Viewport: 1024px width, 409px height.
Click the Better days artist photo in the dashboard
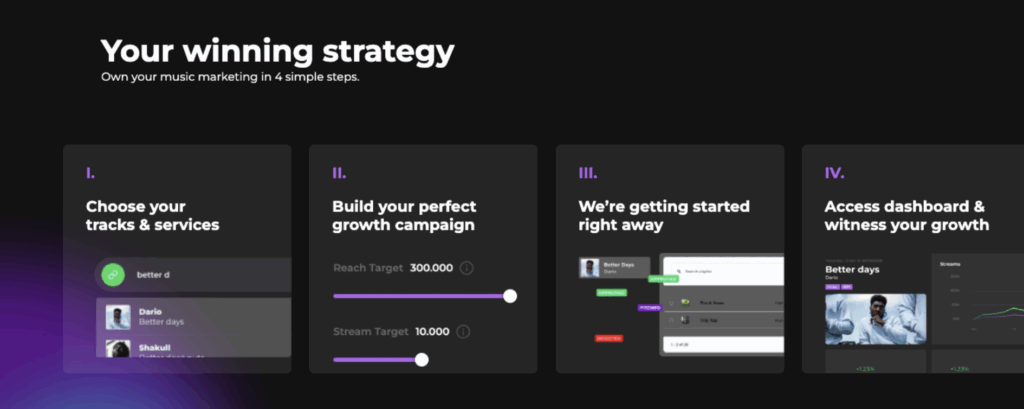pyautogui.click(x=875, y=319)
